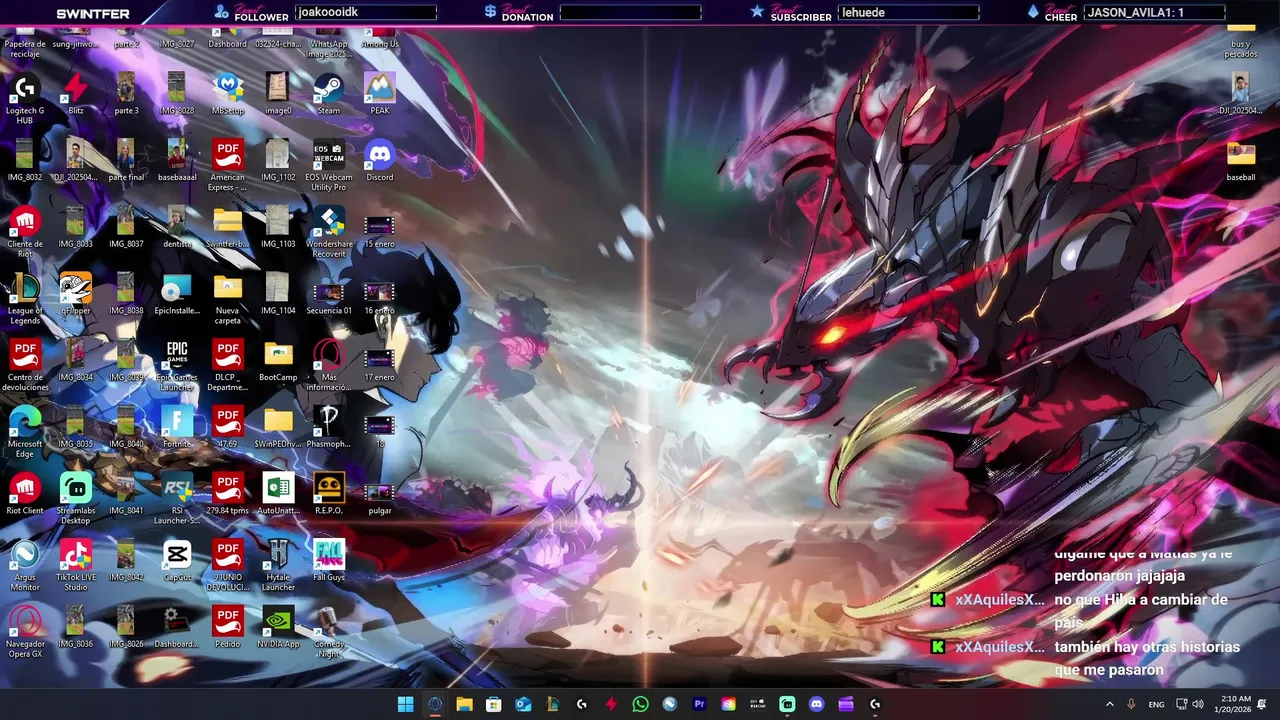Change the ENG input language
The height and width of the screenshot is (720, 1280).
coord(1156,704)
